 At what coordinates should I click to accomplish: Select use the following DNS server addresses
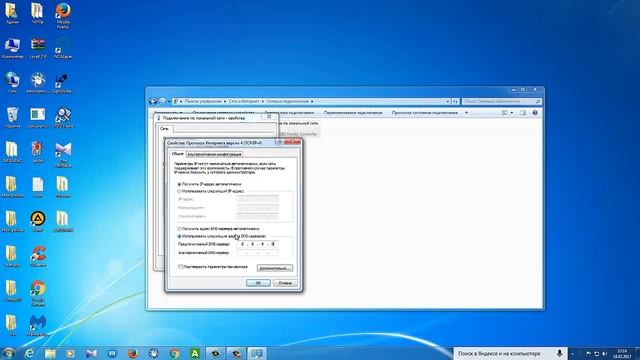[179, 236]
